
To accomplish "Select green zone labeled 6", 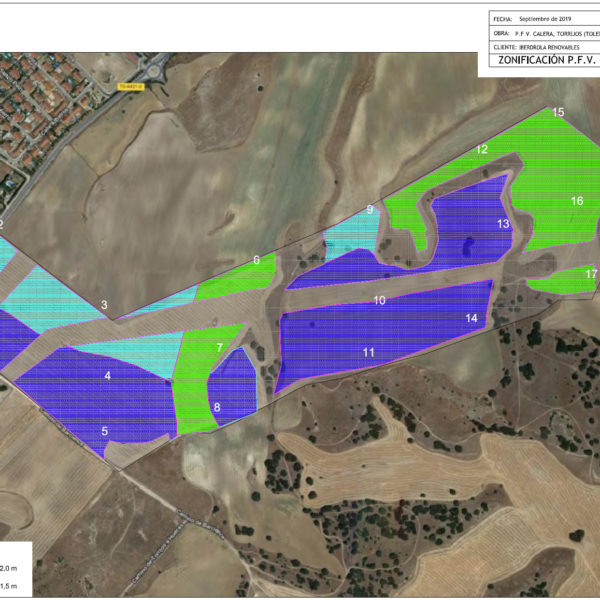I will (256, 260).
